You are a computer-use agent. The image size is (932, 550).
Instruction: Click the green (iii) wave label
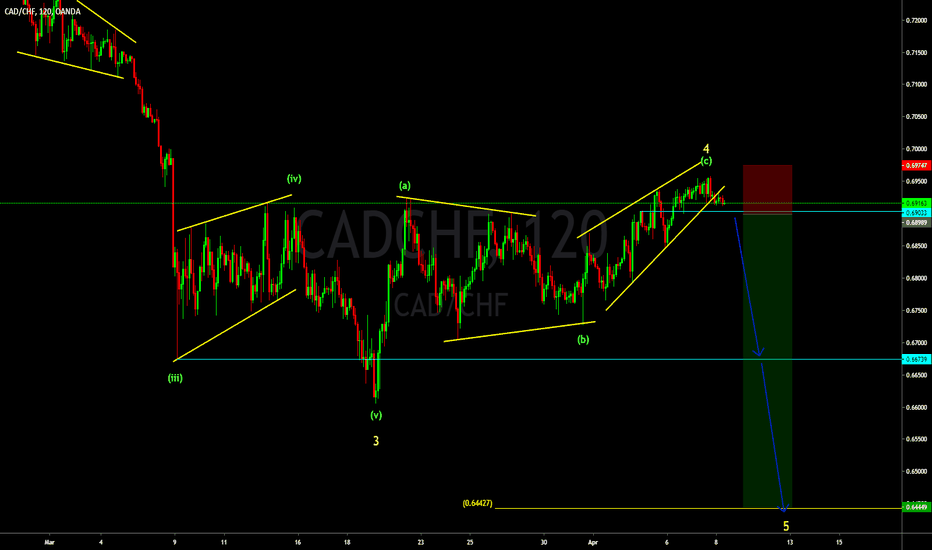pyautogui.click(x=175, y=378)
